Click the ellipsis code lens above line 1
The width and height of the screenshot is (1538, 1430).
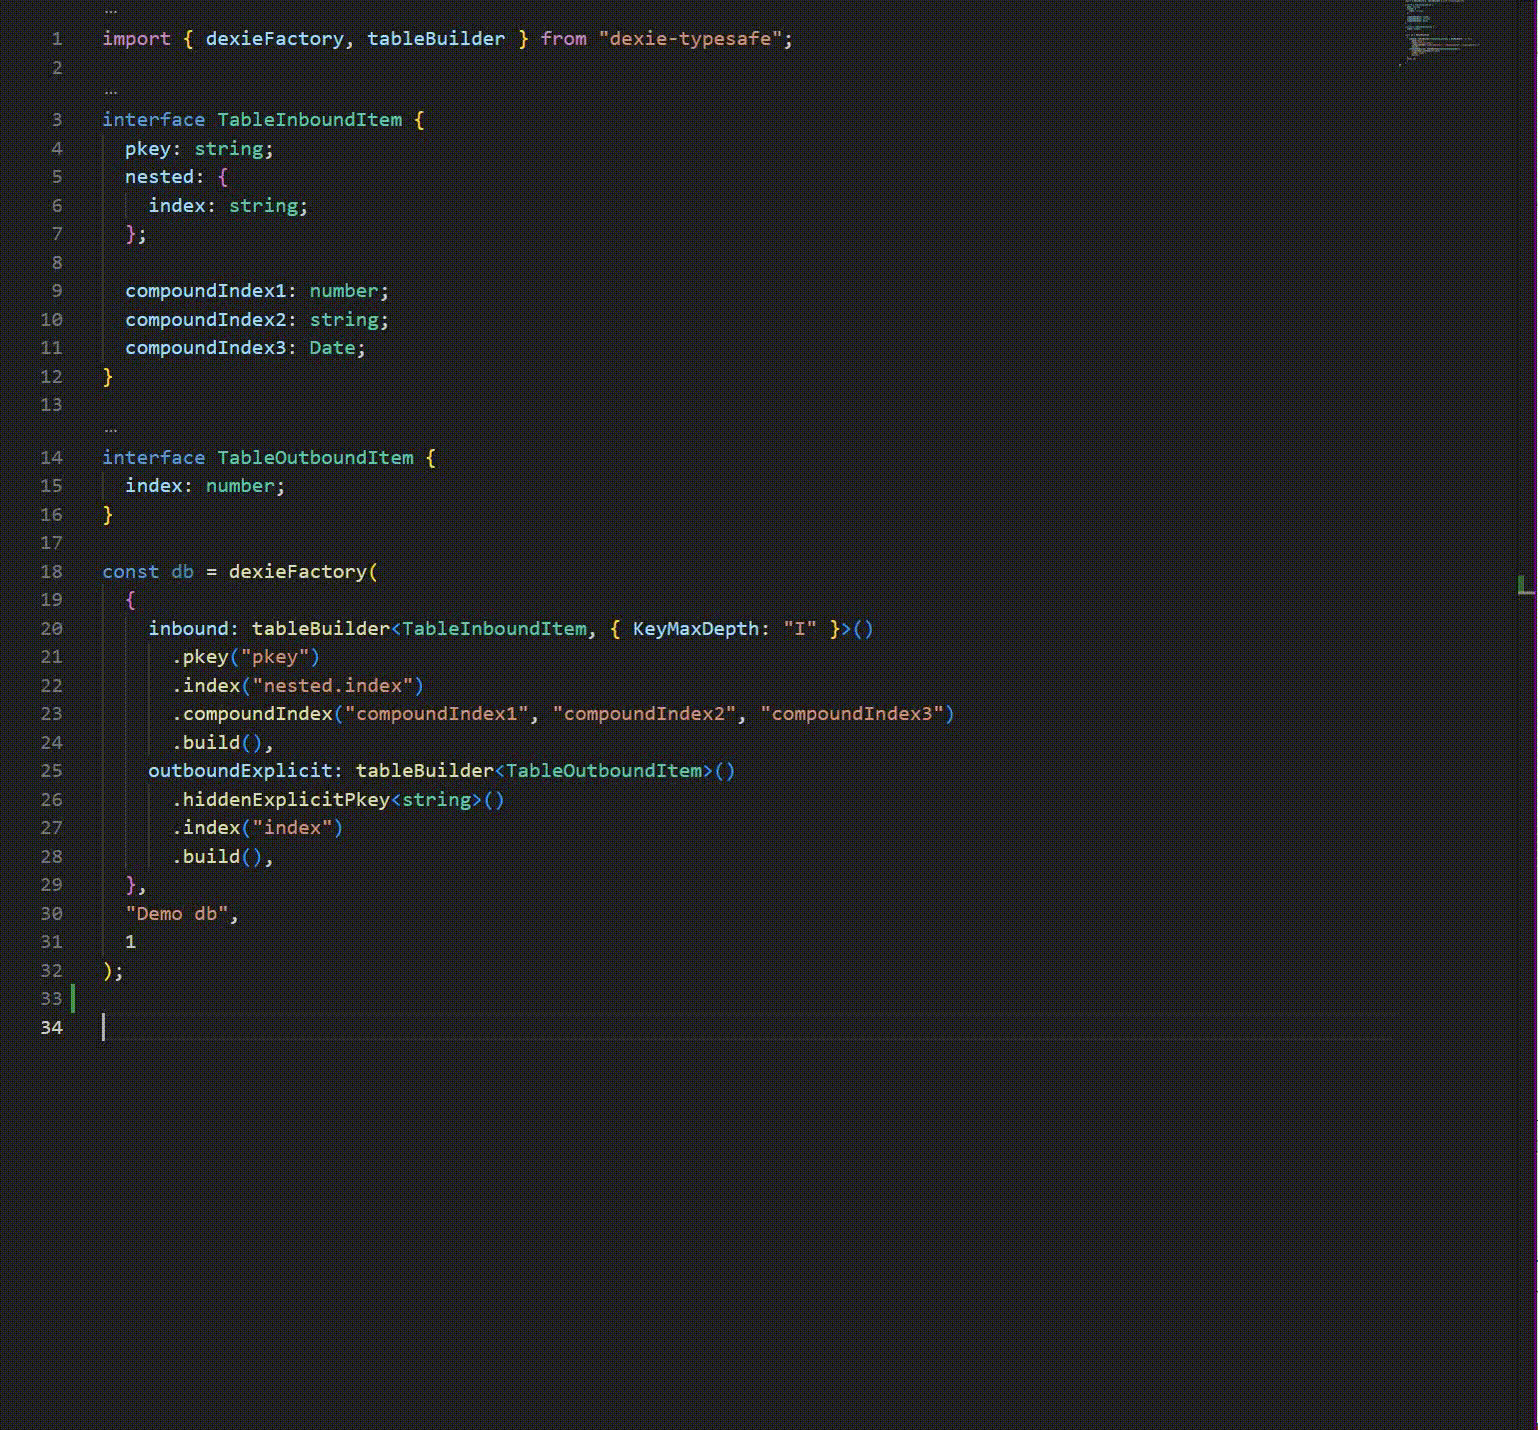tap(110, 12)
